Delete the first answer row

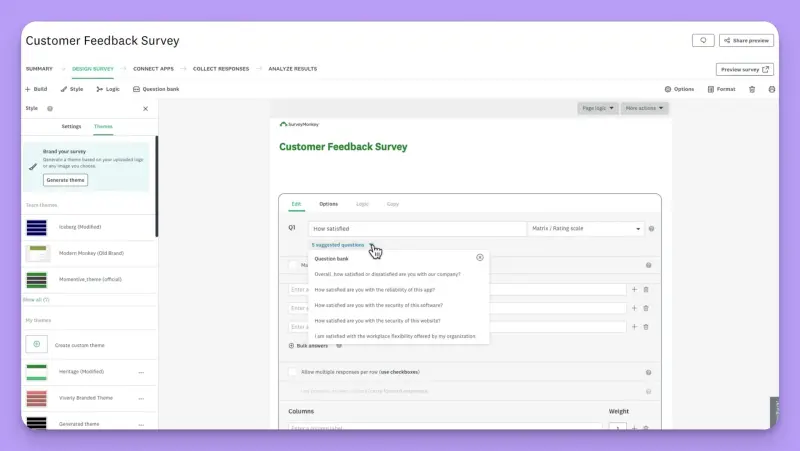(646, 289)
